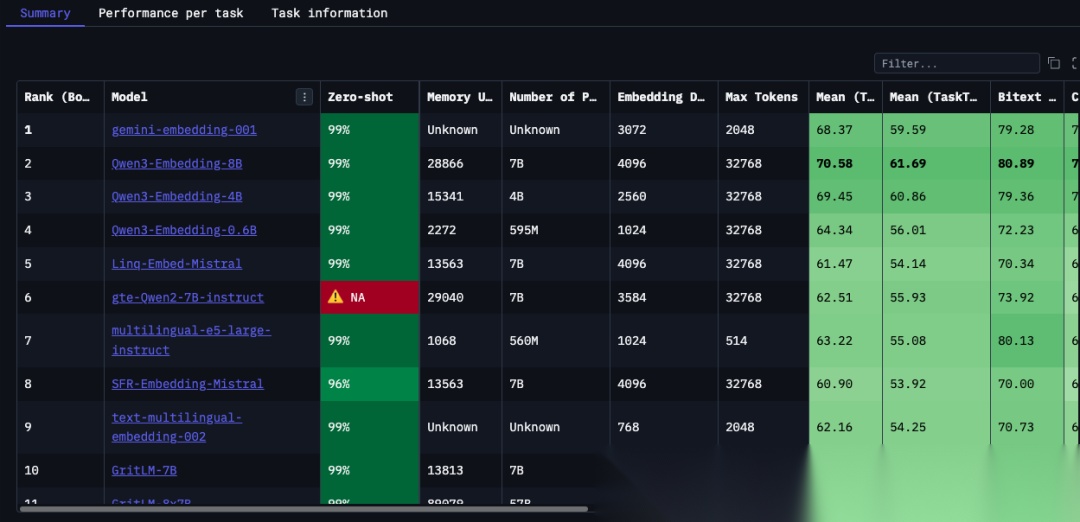This screenshot has height=522, width=1080.
Task: Open SFR-Embedding-Mistral model link
Action: (x=187, y=384)
